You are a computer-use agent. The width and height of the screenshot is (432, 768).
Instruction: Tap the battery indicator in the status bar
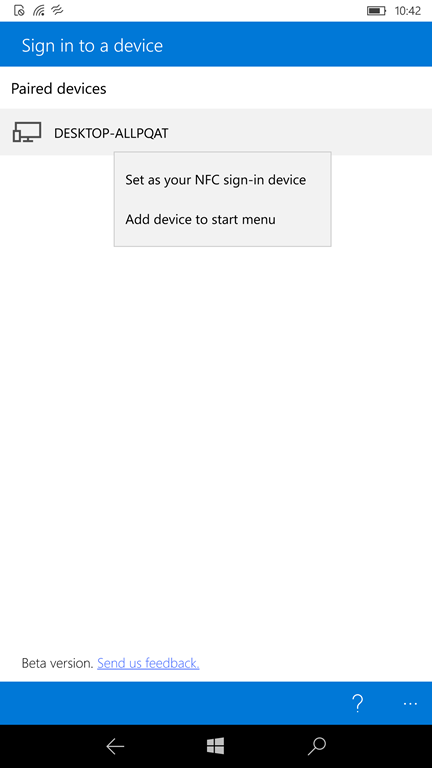(376, 11)
